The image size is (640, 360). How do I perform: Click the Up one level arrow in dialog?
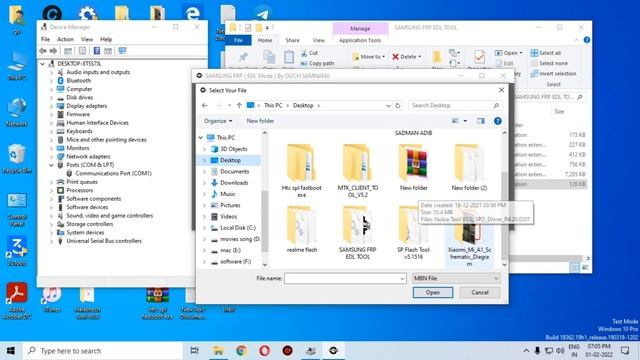pyautogui.click(x=239, y=105)
